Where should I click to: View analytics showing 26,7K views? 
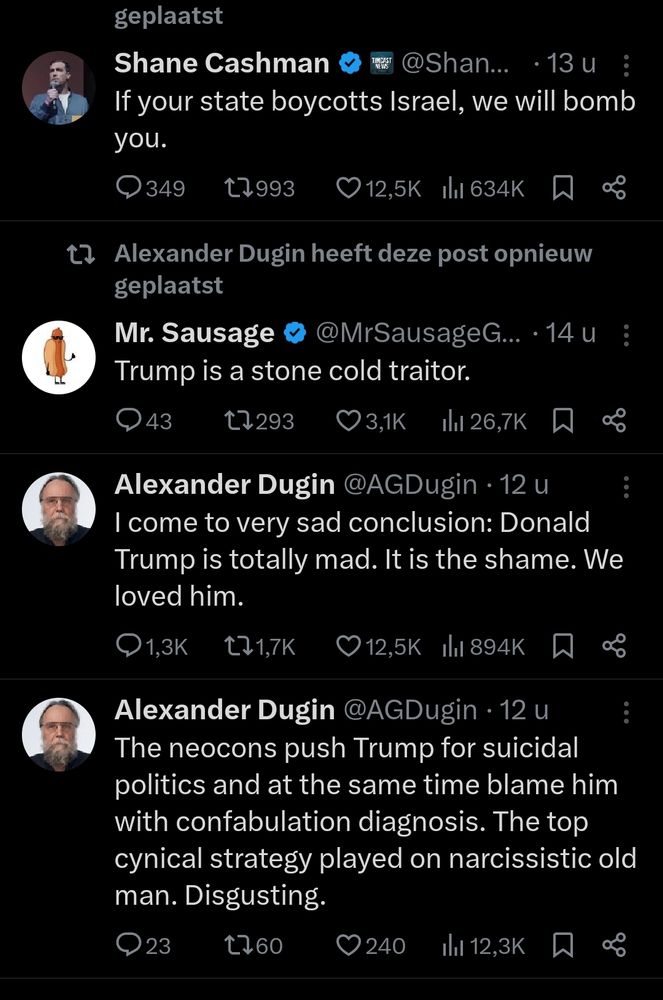tap(484, 421)
